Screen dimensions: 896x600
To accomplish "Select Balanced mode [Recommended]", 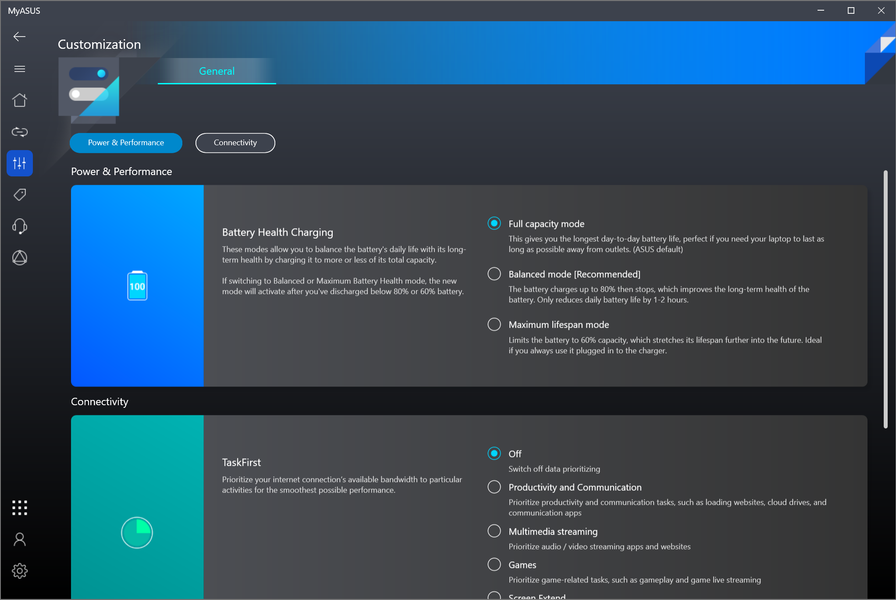I will pyautogui.click(x=494, y=274).
